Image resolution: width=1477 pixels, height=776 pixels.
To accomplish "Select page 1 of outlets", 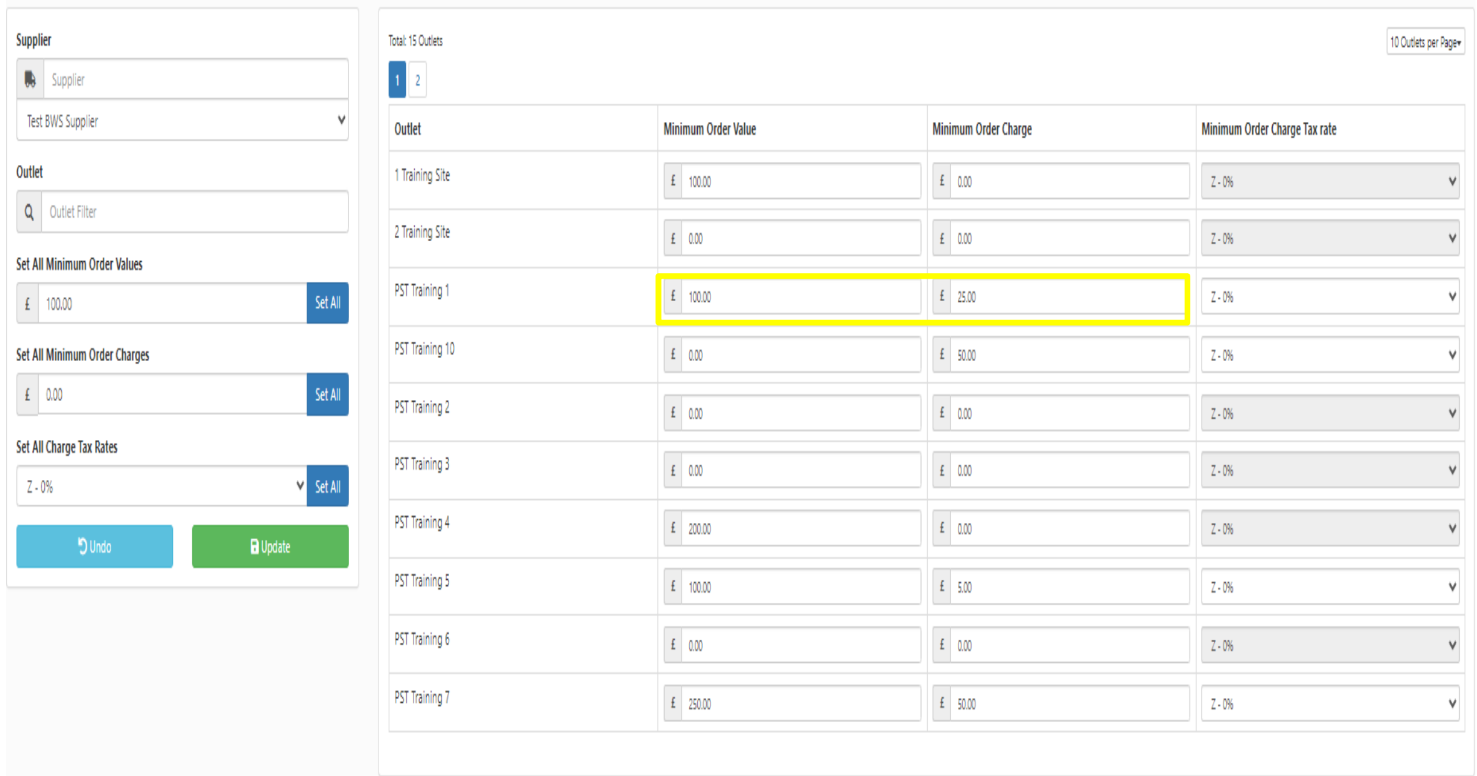I will [x=397, y=81].
